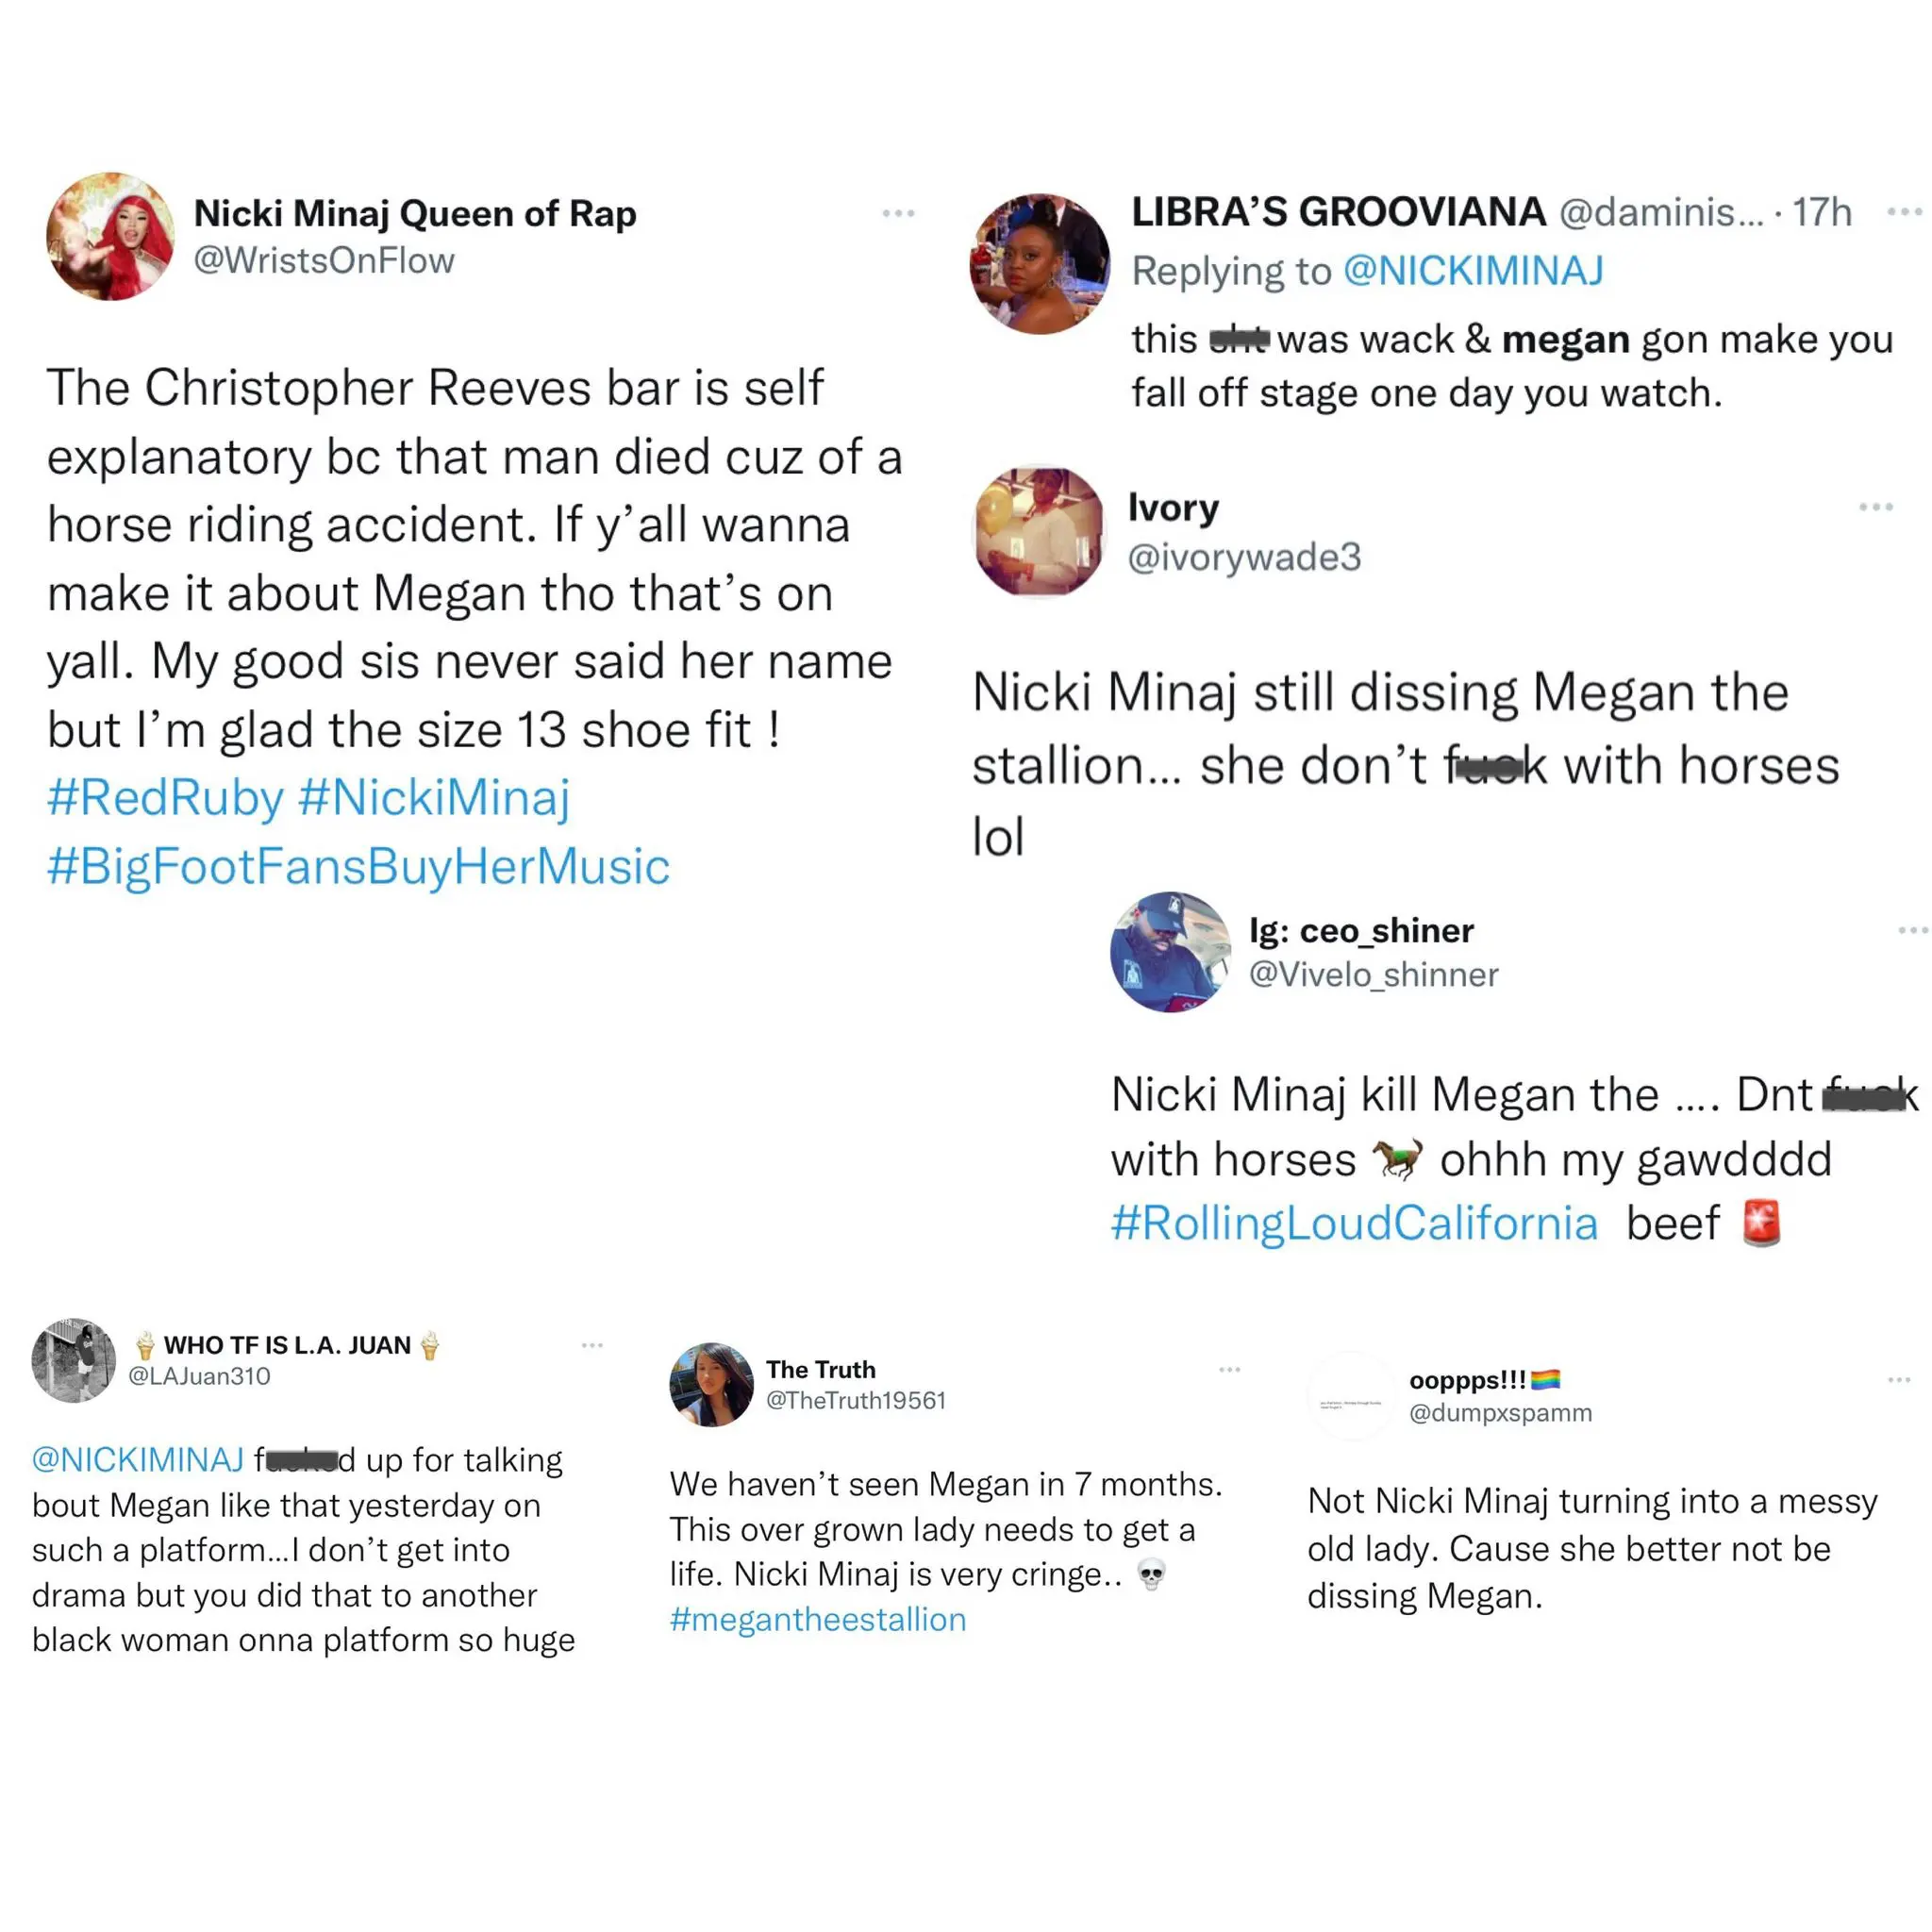Screen dimensions: 1932x1932
Task: Open more options on L.A. JUAN tweet
Action: click(592, 1345)
